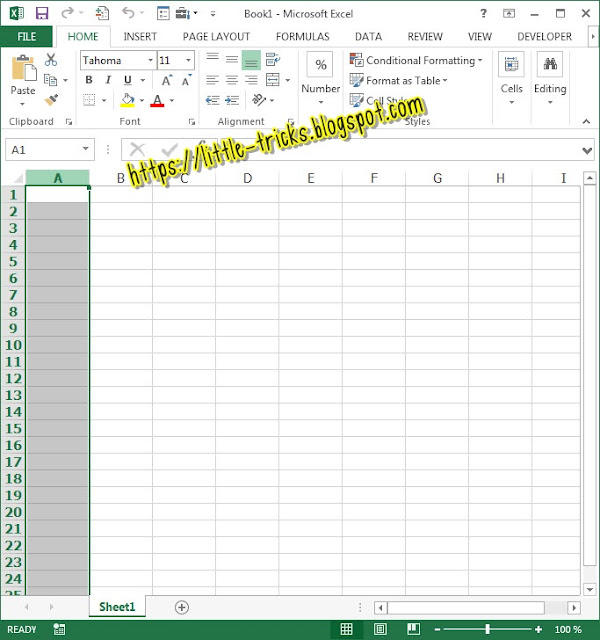The height and width of the screenshot is (640, 600).
Task: Open the Number percent format button
Action: (x=320, y=64)
